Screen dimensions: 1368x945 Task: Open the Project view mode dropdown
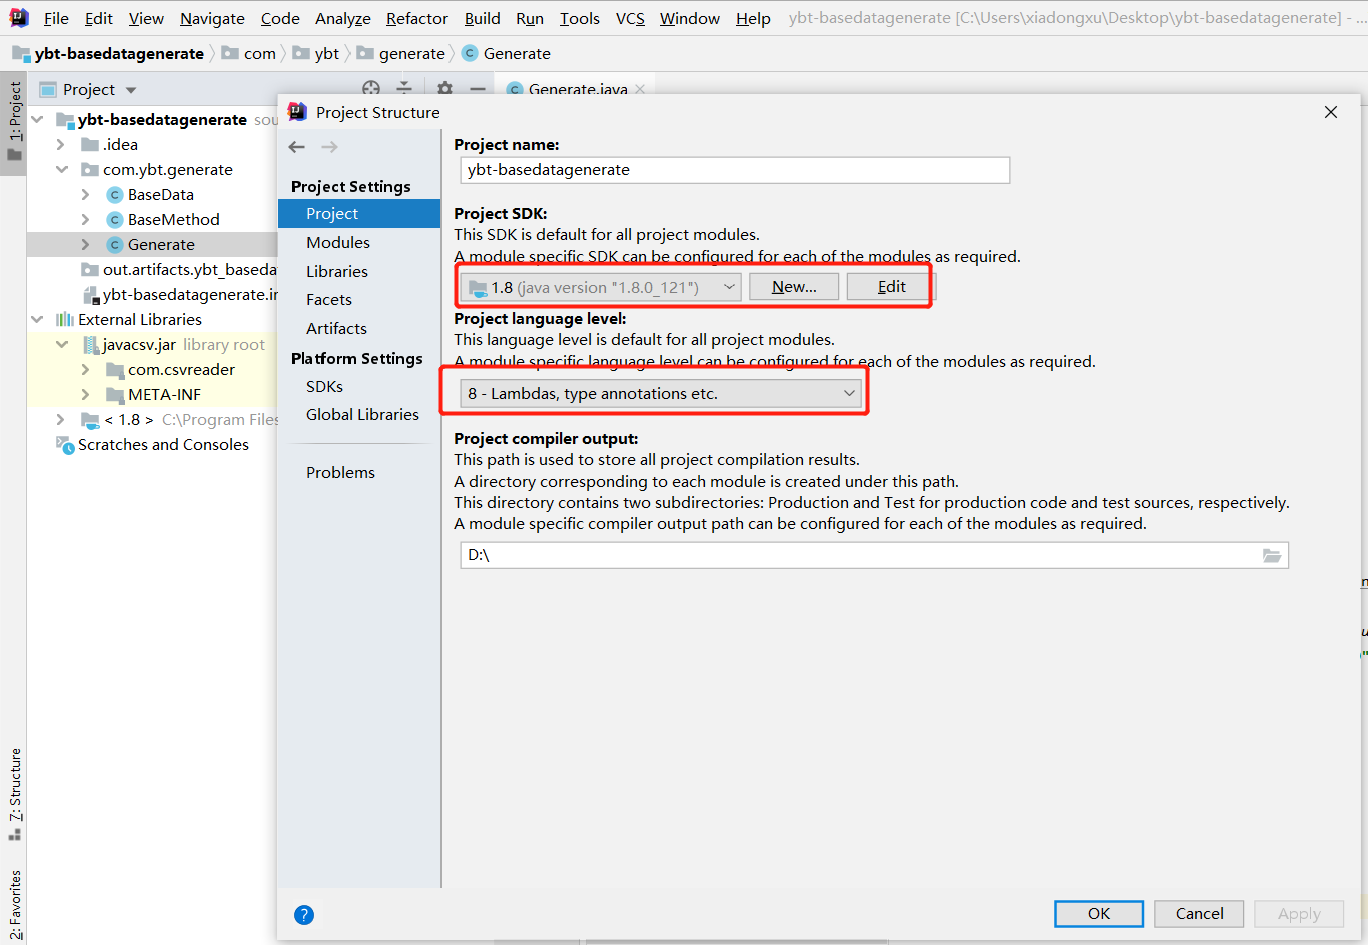click(131, 90)
